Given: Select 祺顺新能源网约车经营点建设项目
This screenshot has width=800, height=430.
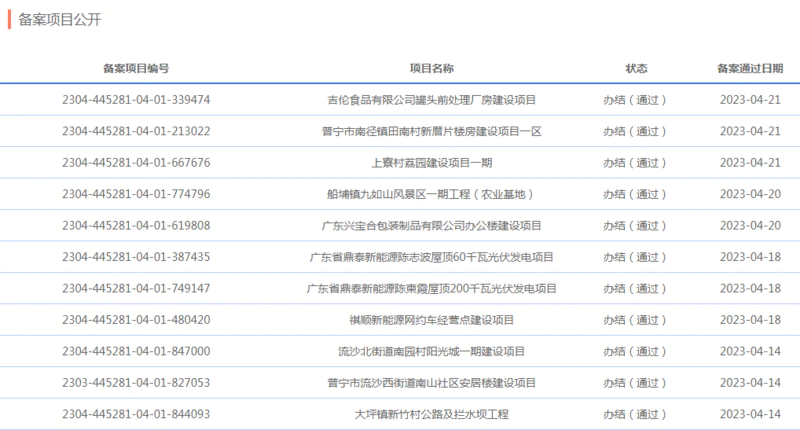Looking at the screenshot, I should [431, 320].
